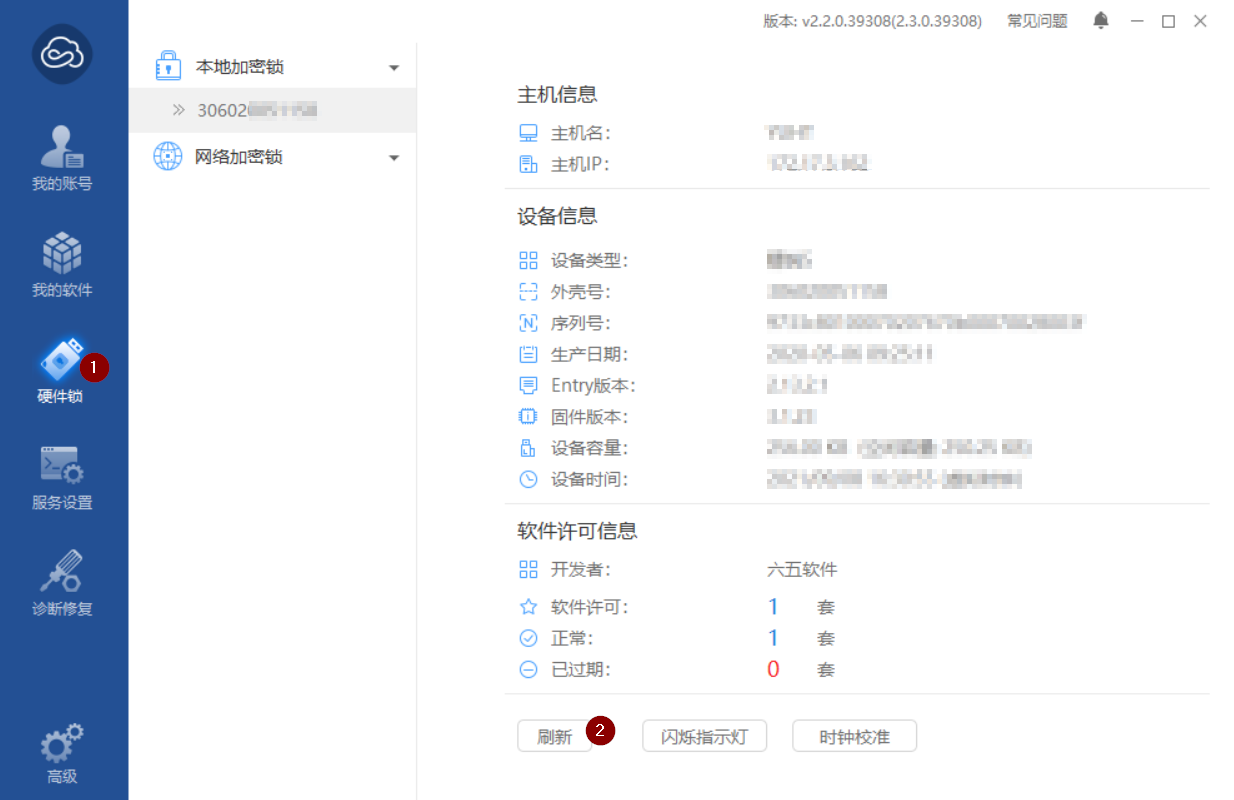This screenshot has width=1234, height=800.
Task: Open the 常见问题 FAQ link
Action: point(1037,21)
